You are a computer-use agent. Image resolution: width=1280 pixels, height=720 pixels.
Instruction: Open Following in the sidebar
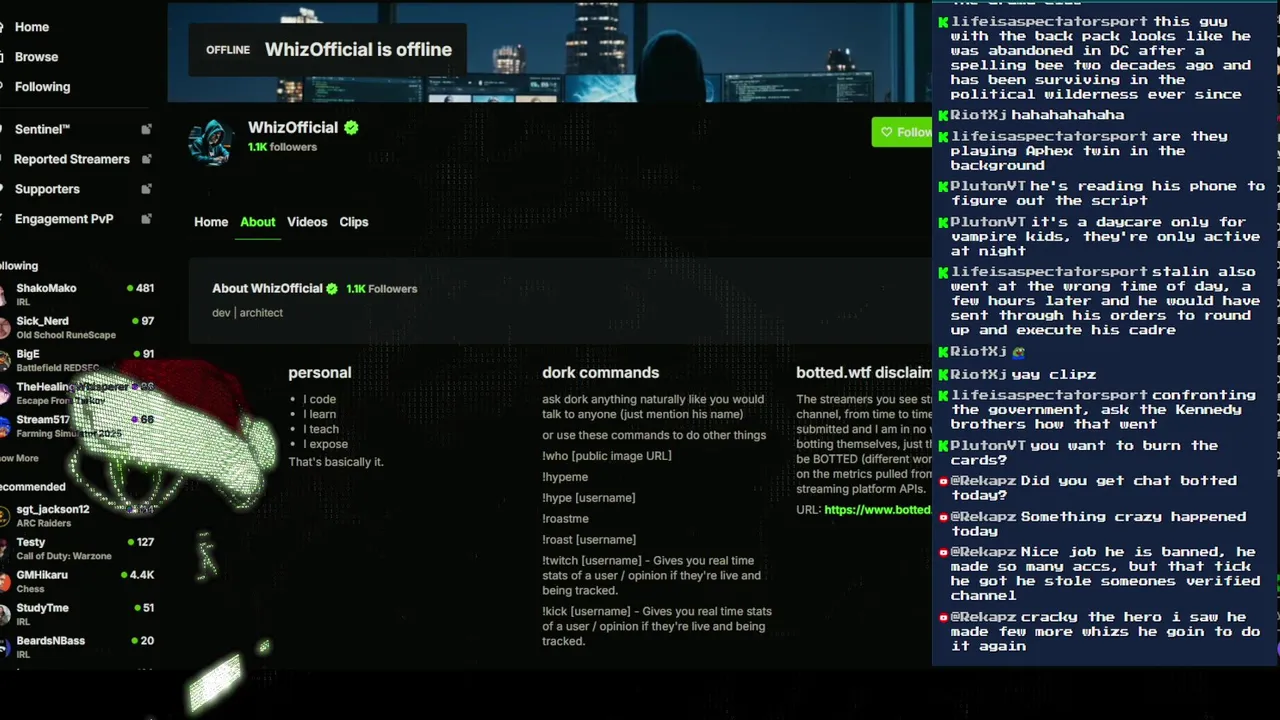tap(42, 87)
